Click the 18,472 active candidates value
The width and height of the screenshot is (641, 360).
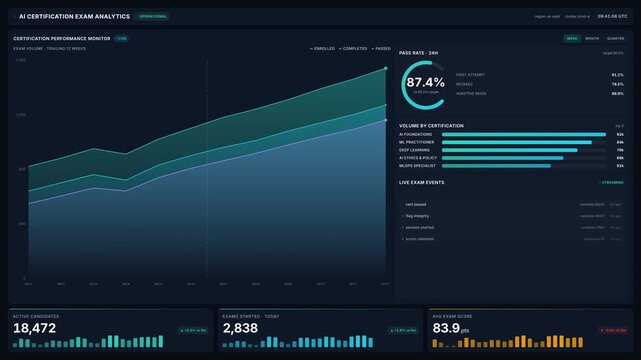point(34,328)
